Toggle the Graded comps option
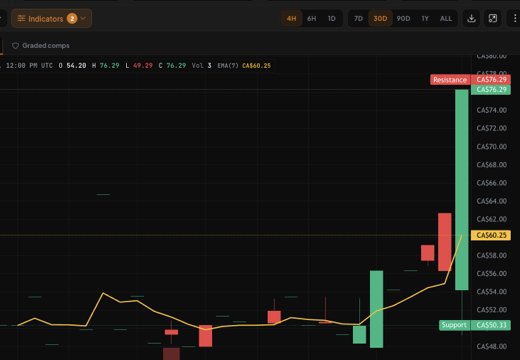This screenshot has height=360, width=520. [x=41, y=46]
